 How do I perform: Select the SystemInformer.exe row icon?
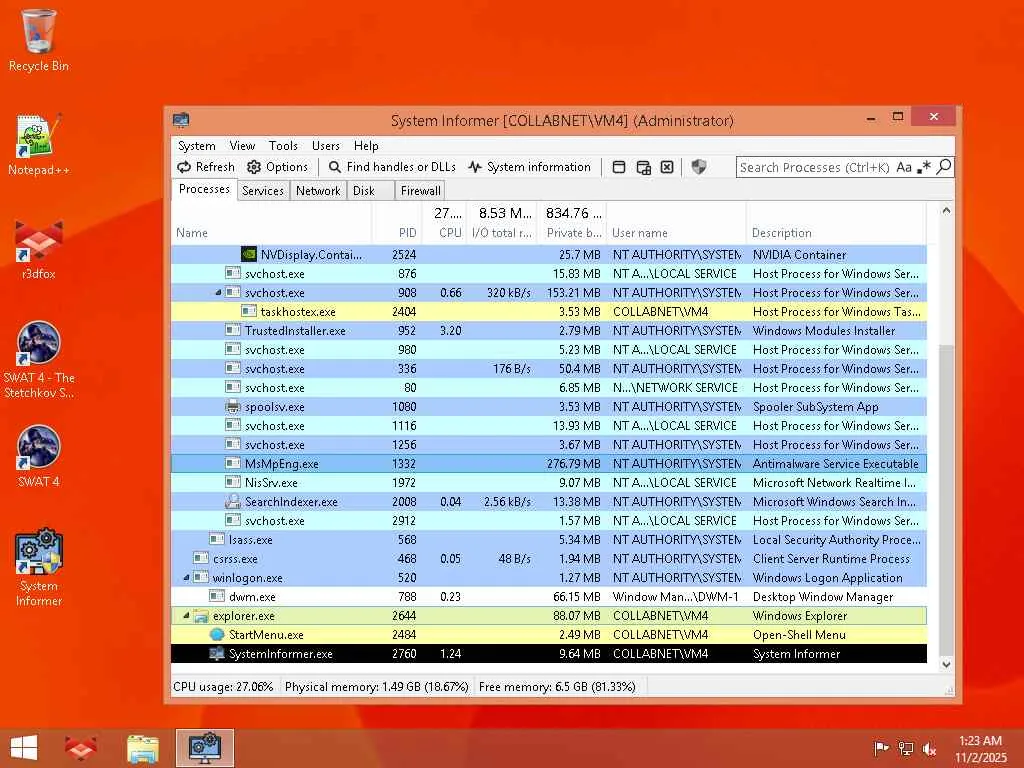coord(217,654)
